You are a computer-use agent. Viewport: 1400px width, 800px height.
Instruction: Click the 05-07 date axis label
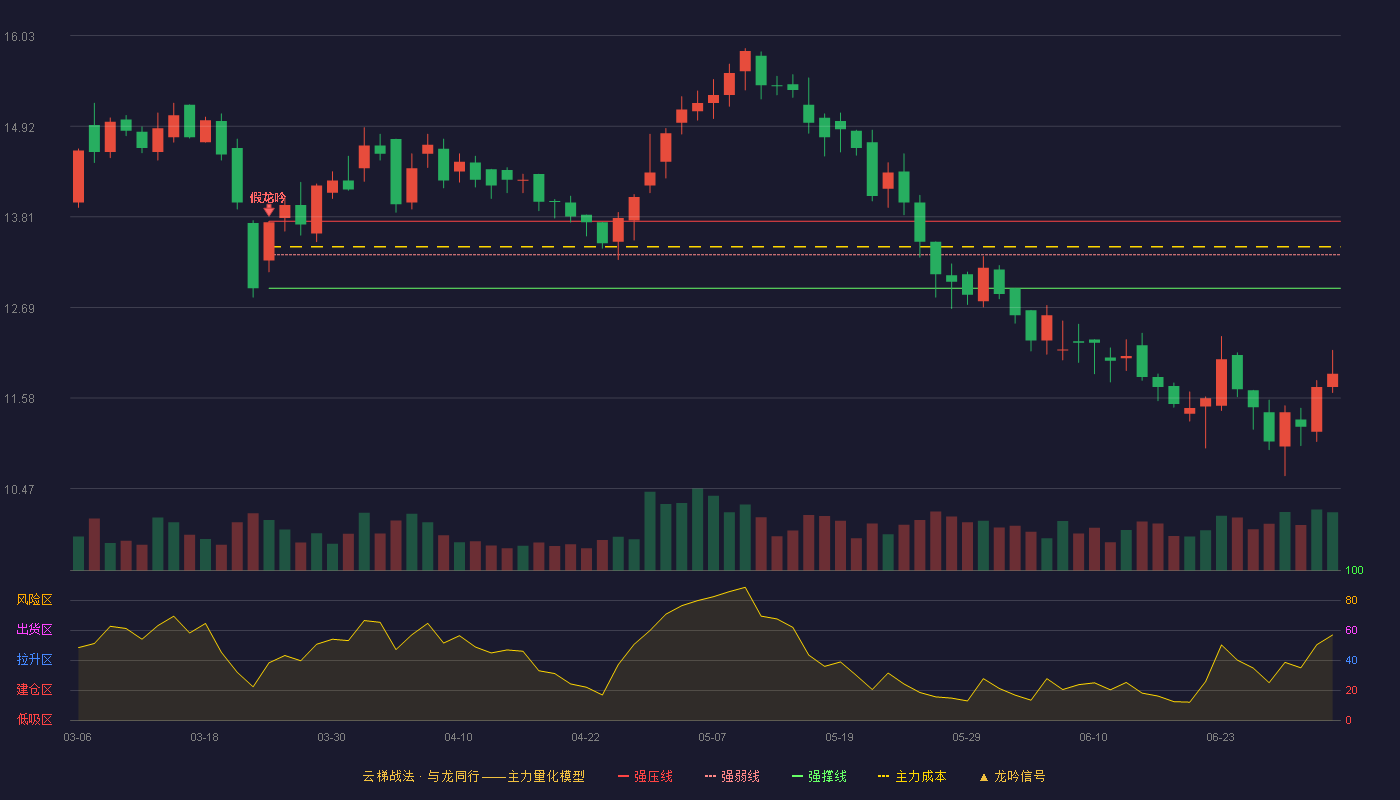(712, 737)
